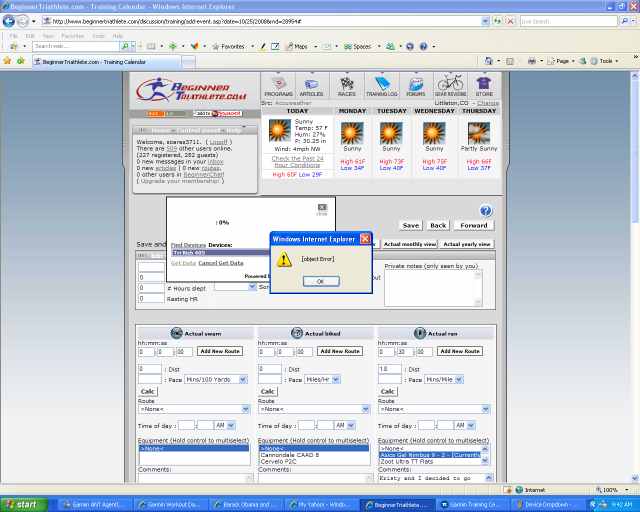Click the Spaces toolbar button

(x=358, y=47)
